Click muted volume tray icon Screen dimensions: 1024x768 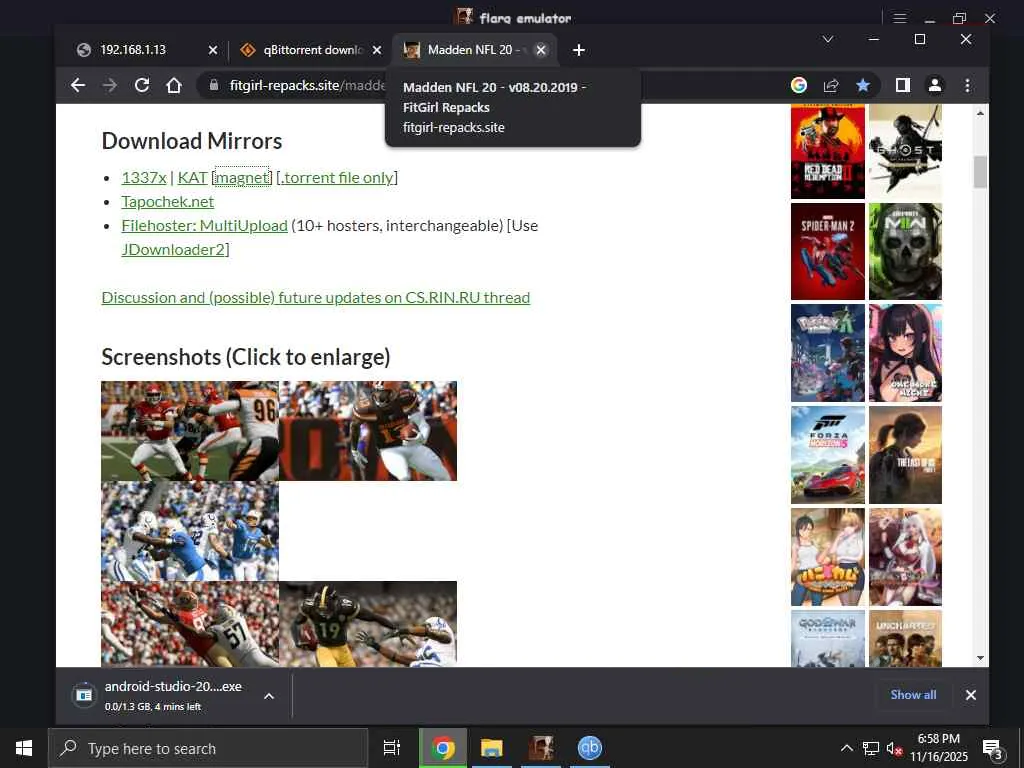click(894, 748)
